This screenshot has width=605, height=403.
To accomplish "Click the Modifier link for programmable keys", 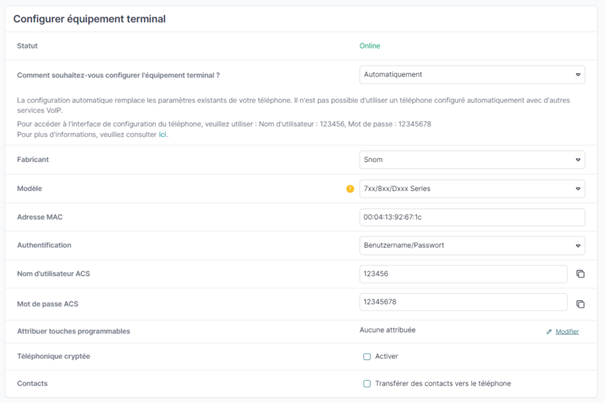I will tap(567, 332).
